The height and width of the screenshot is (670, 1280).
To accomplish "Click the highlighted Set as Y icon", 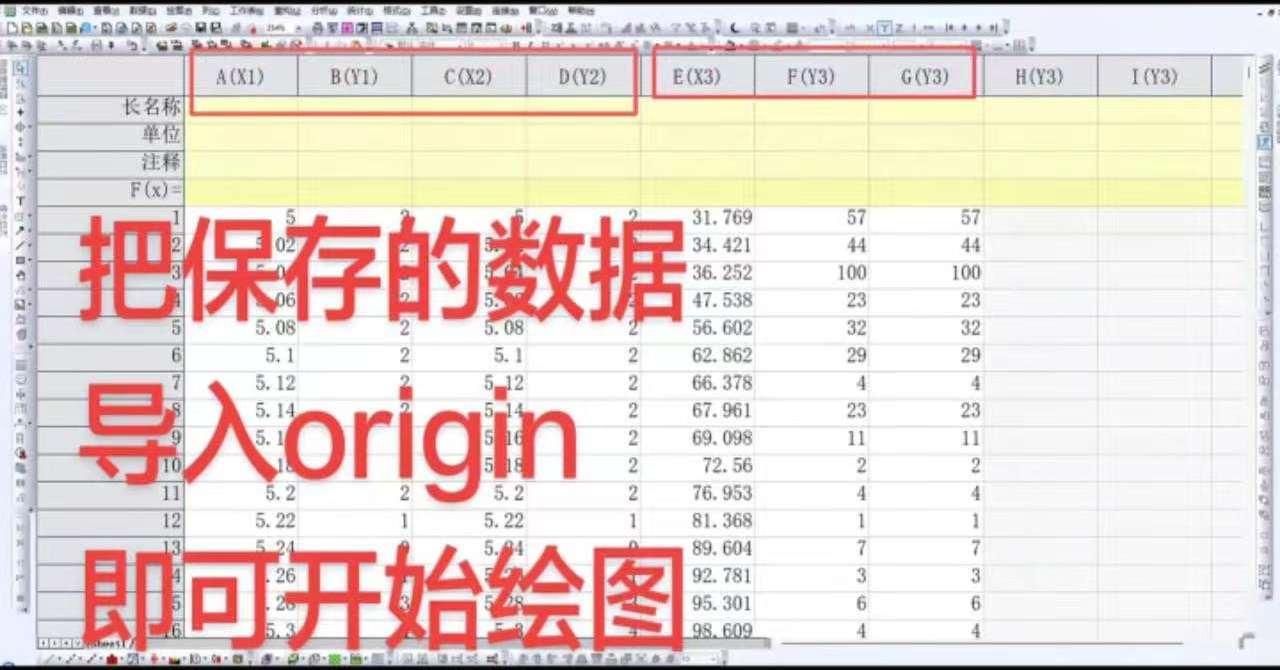I will point(884,28).
